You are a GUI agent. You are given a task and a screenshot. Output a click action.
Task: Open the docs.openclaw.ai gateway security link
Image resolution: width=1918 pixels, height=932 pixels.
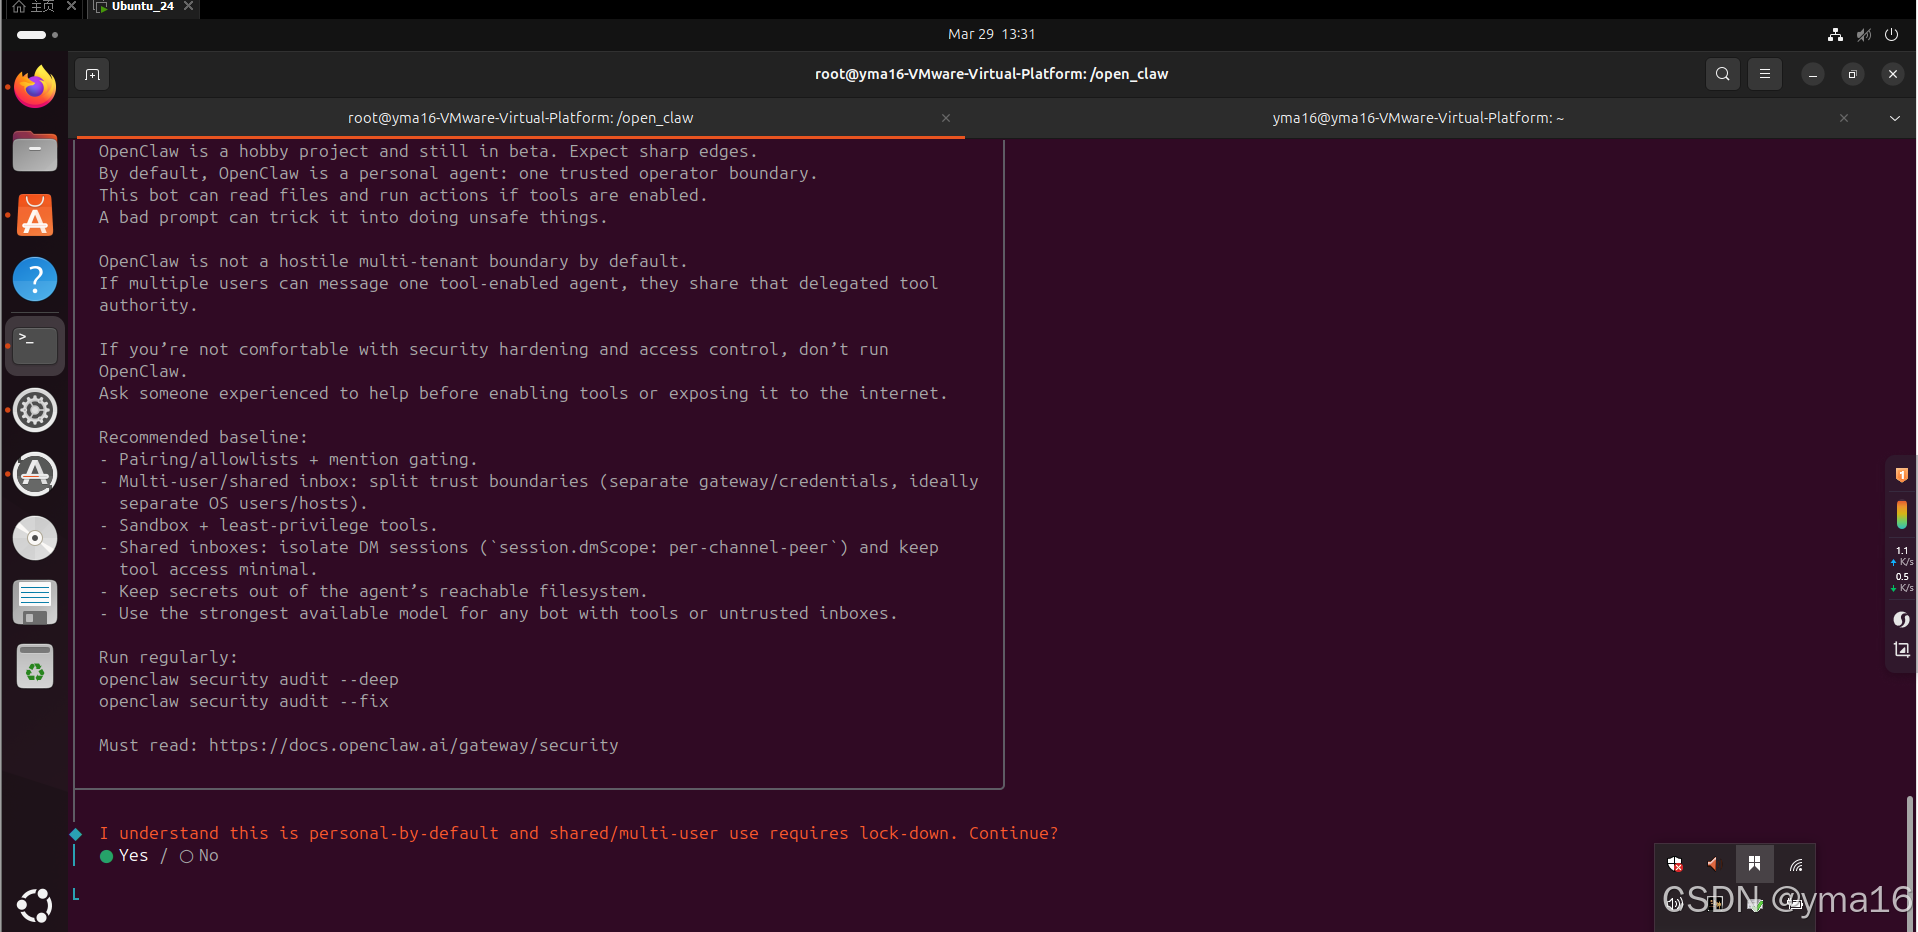(414, 745)
